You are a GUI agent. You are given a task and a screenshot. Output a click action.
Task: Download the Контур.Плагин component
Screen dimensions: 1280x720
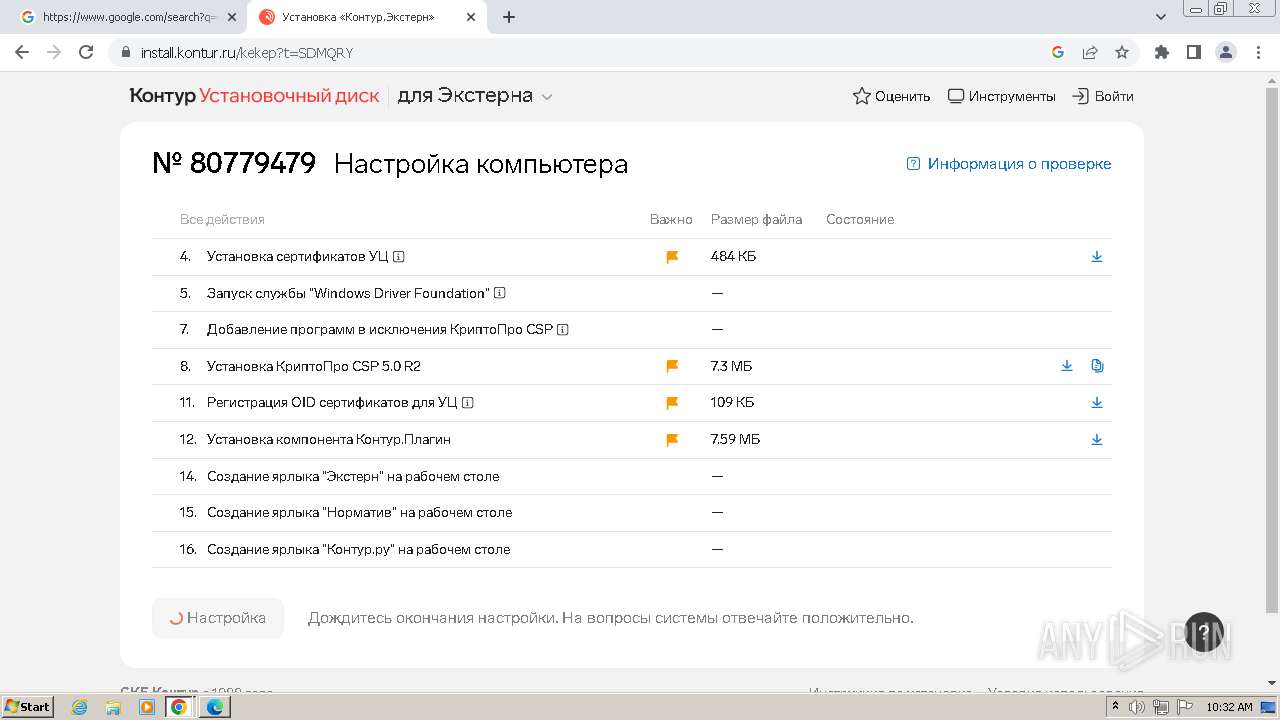[1097, 440]
